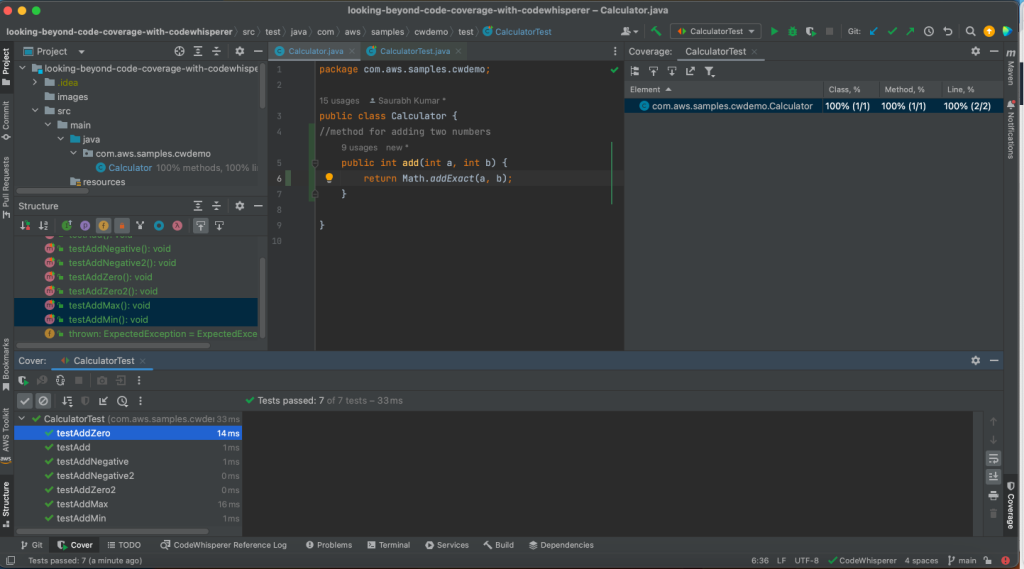
Task: Switch to CalculatorTest.java editor tab
Action: [x=414, y=51]
